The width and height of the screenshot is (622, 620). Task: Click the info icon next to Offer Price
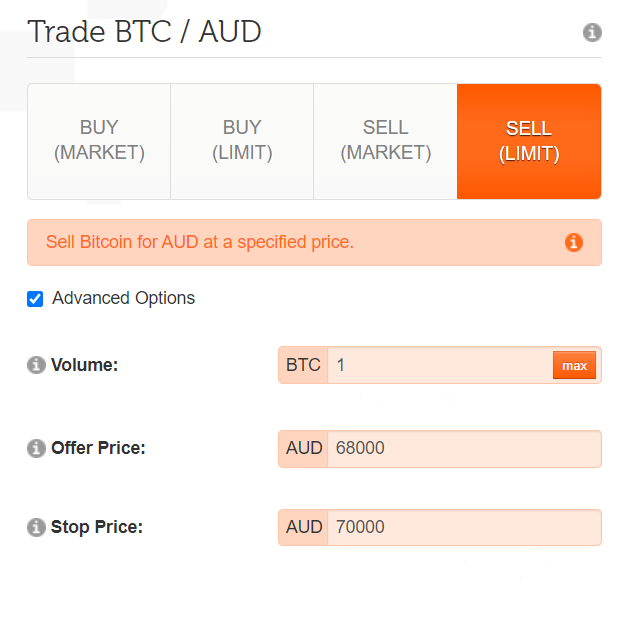[x=37, y=448]
